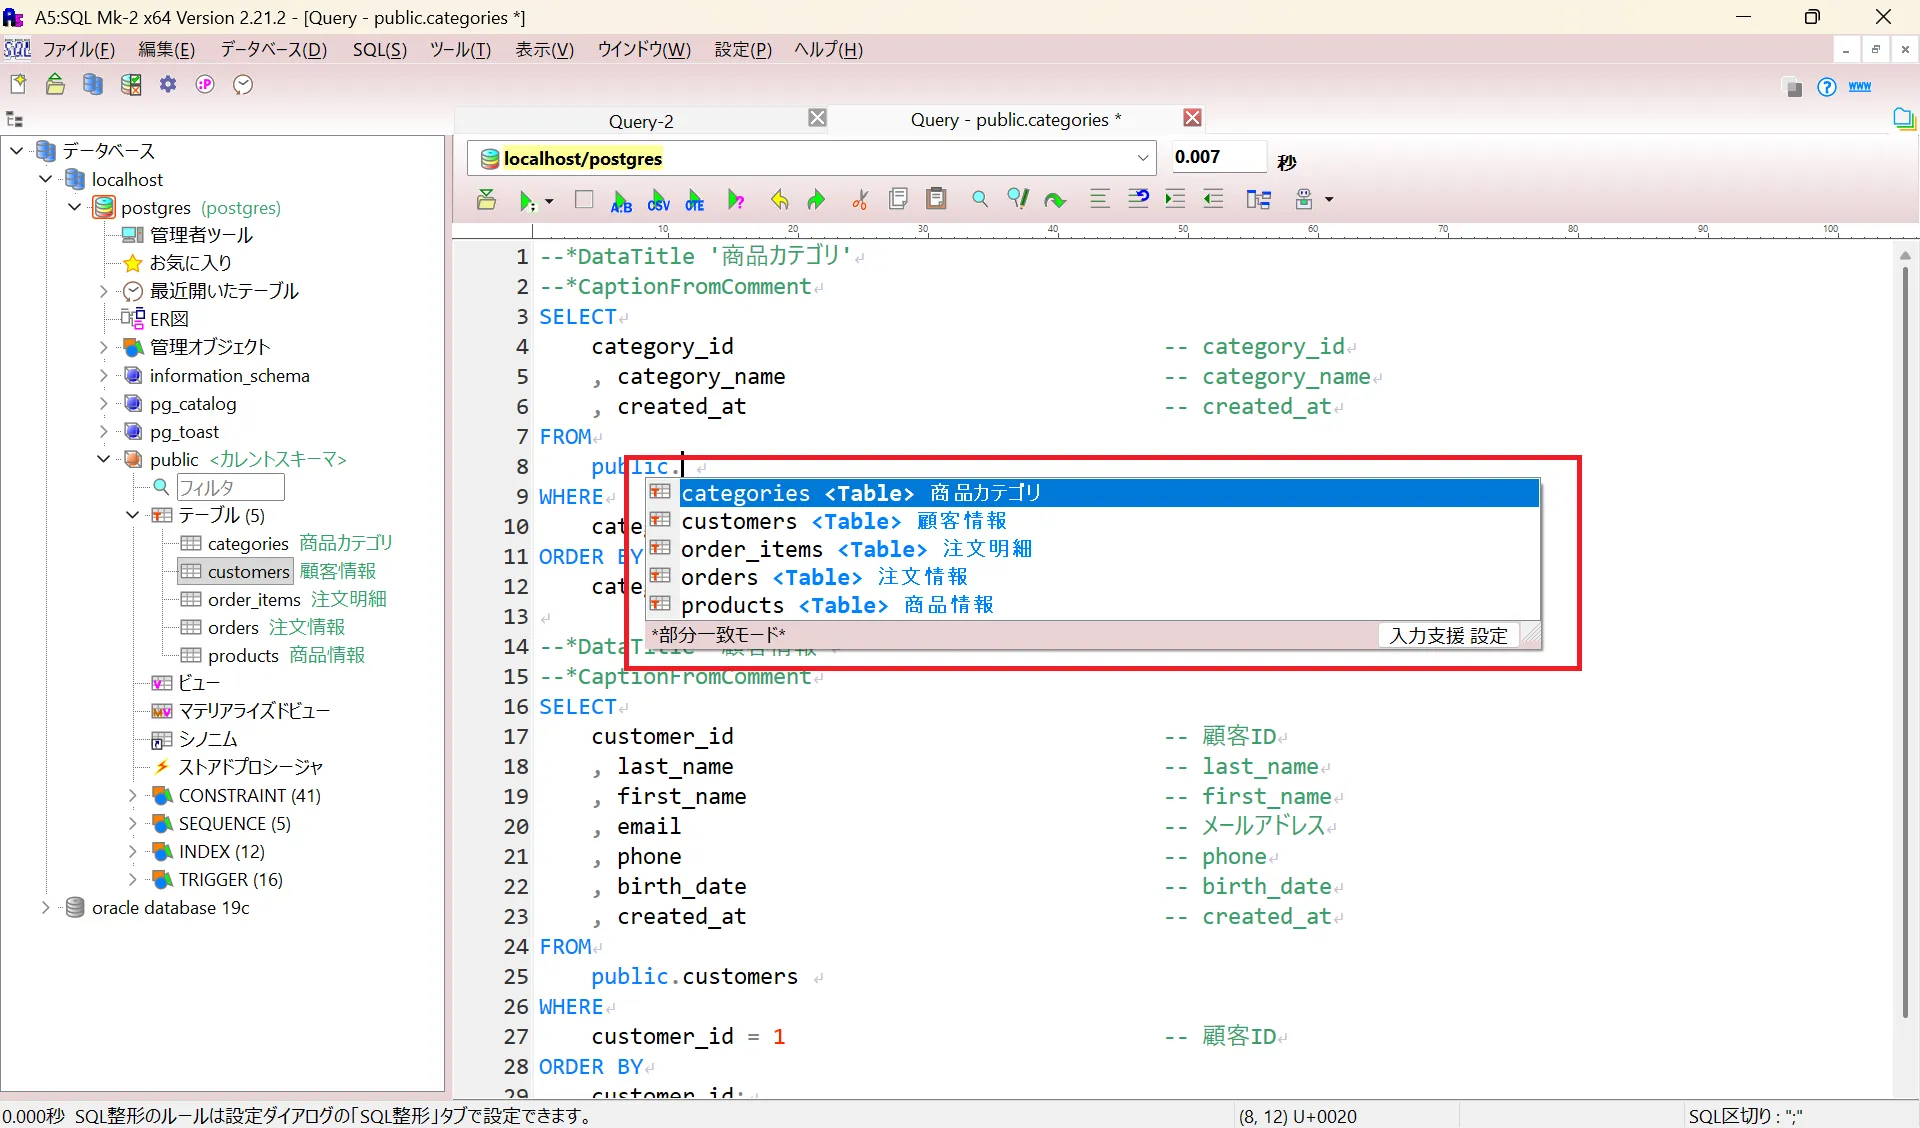Viewport: 1920px width, 1128px height.
Task: Click the CTE run icon
Action: (695, 200)
